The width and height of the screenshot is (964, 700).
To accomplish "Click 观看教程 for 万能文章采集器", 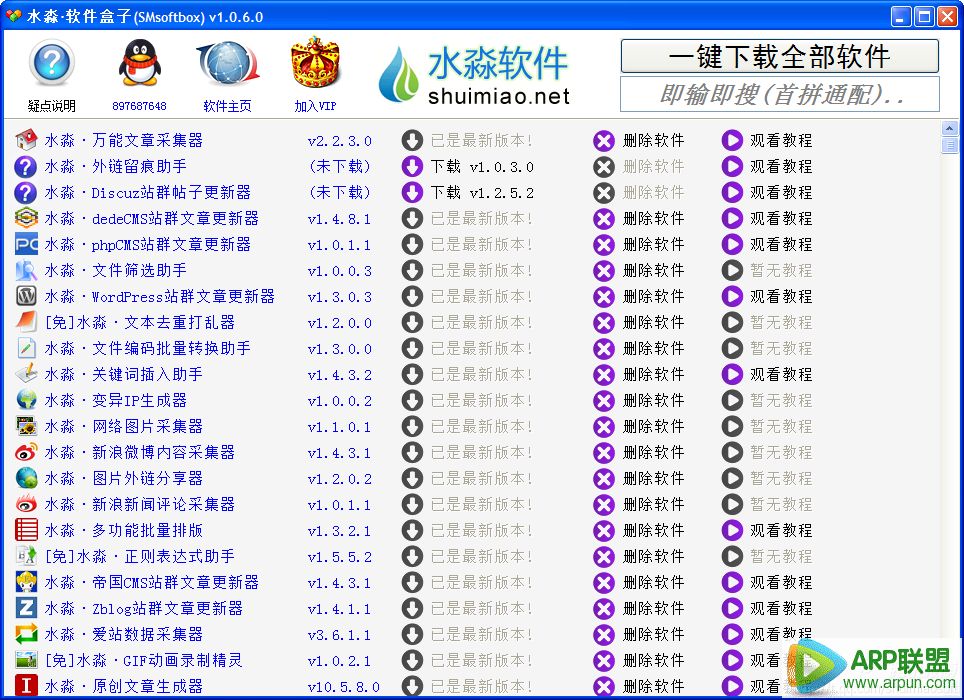I will pyautogui.click(x=781, y=140).
